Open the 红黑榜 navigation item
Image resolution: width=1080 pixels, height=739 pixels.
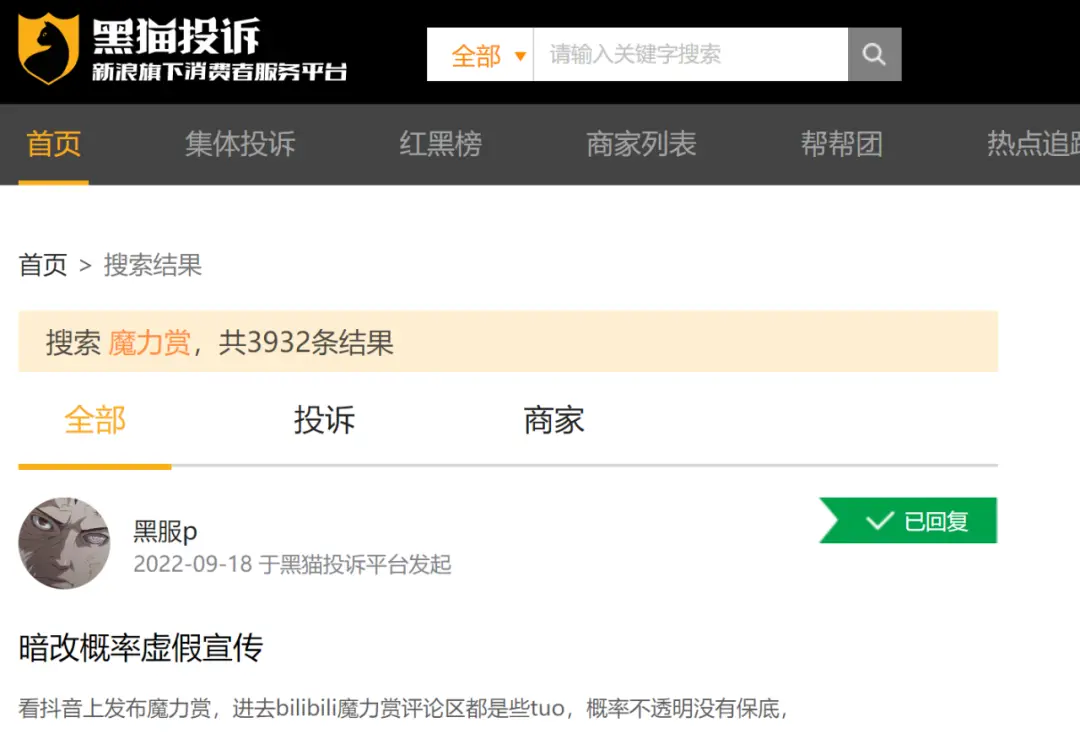(441, 144)
